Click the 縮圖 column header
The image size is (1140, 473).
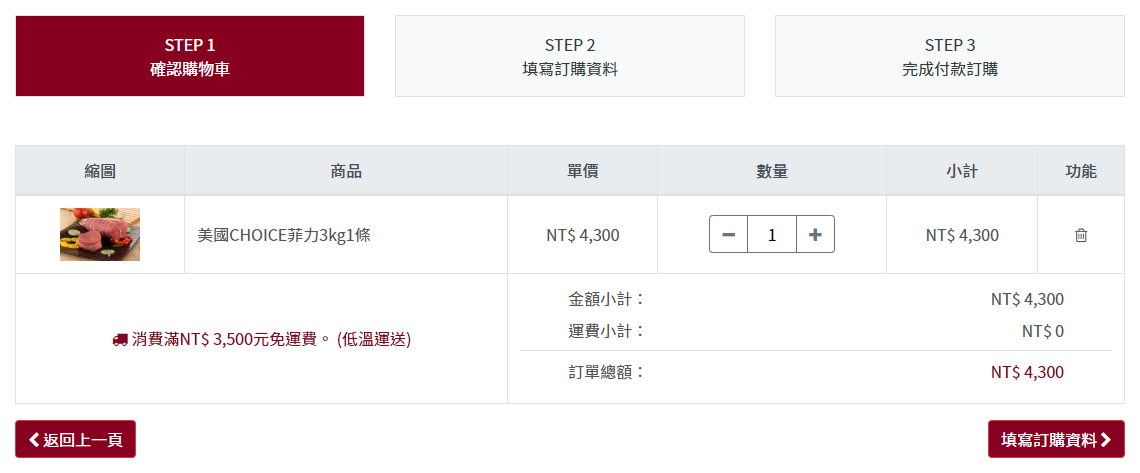[x=100, y=171]
